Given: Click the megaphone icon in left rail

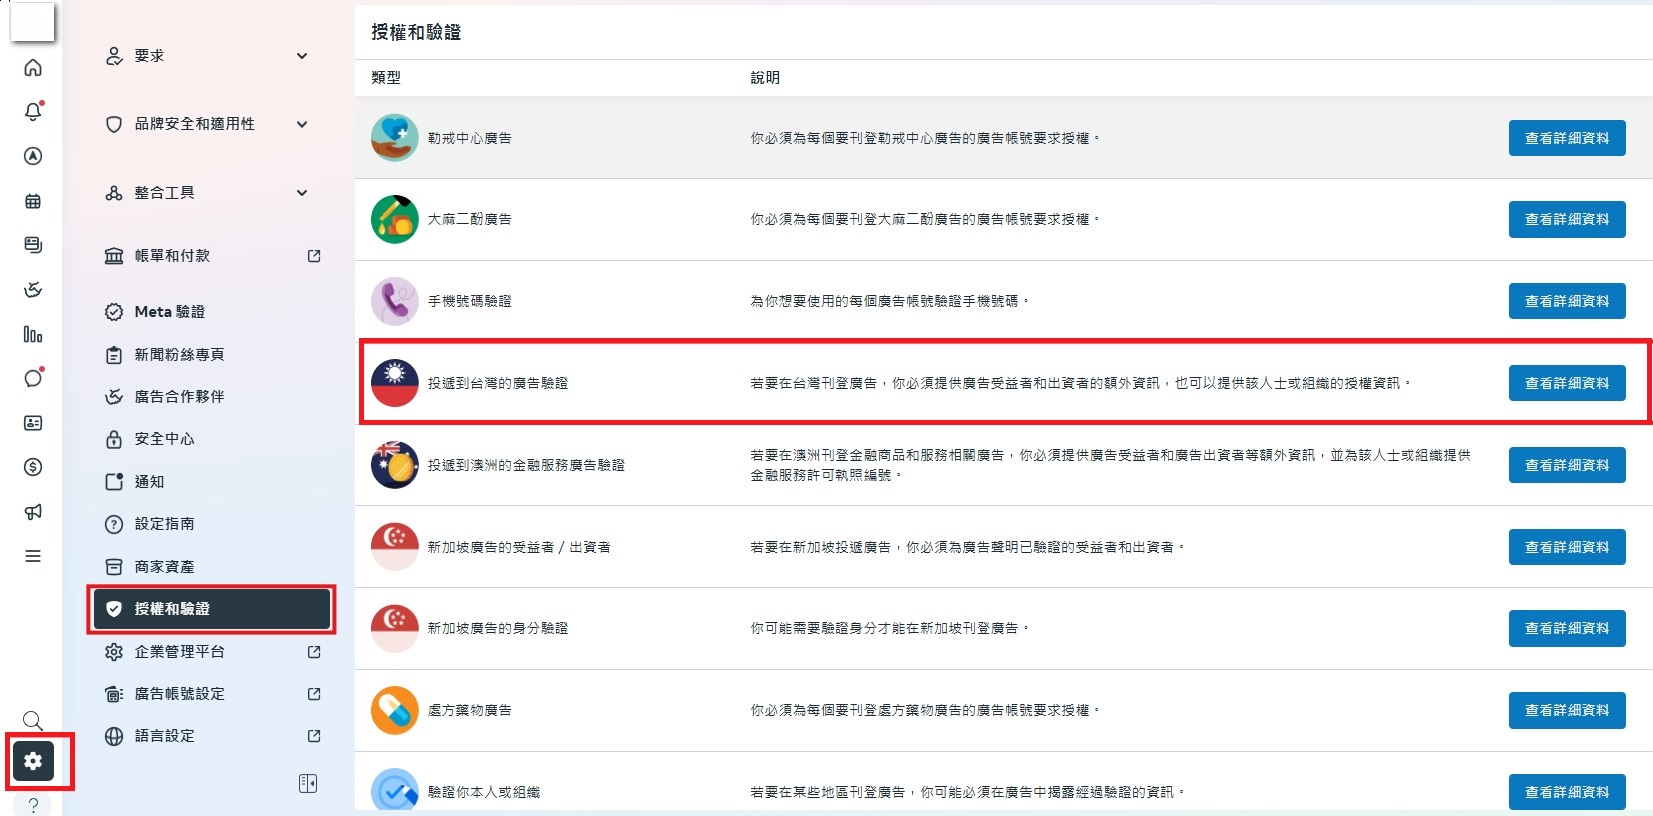Looking at the screenshot, I should pos(33,512).
